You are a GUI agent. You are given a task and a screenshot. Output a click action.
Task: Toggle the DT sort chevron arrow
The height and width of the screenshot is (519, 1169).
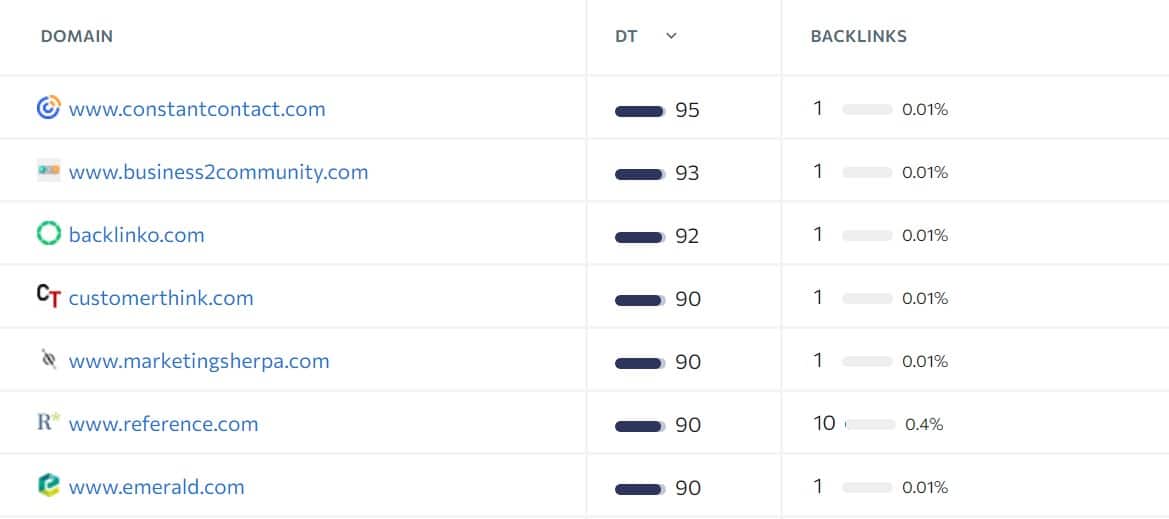tap(671, 36)
